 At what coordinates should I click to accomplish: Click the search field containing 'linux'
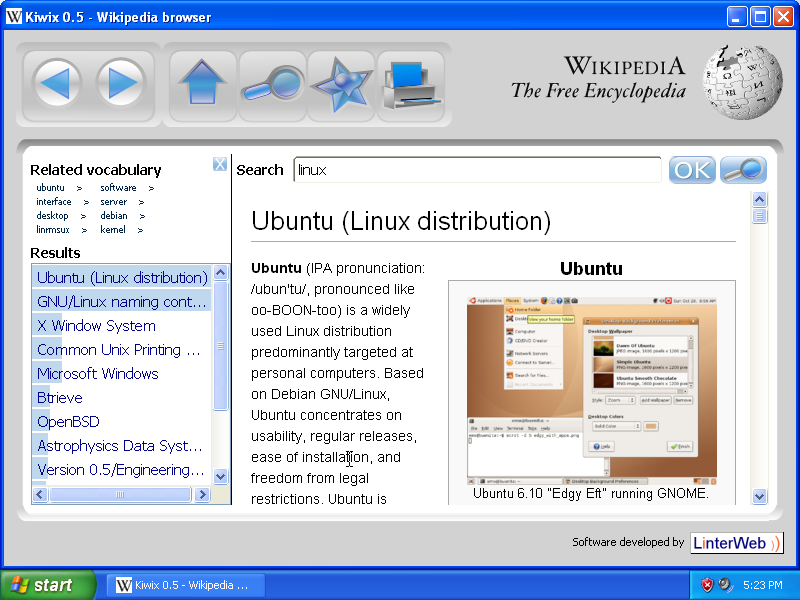click(477, 170)
